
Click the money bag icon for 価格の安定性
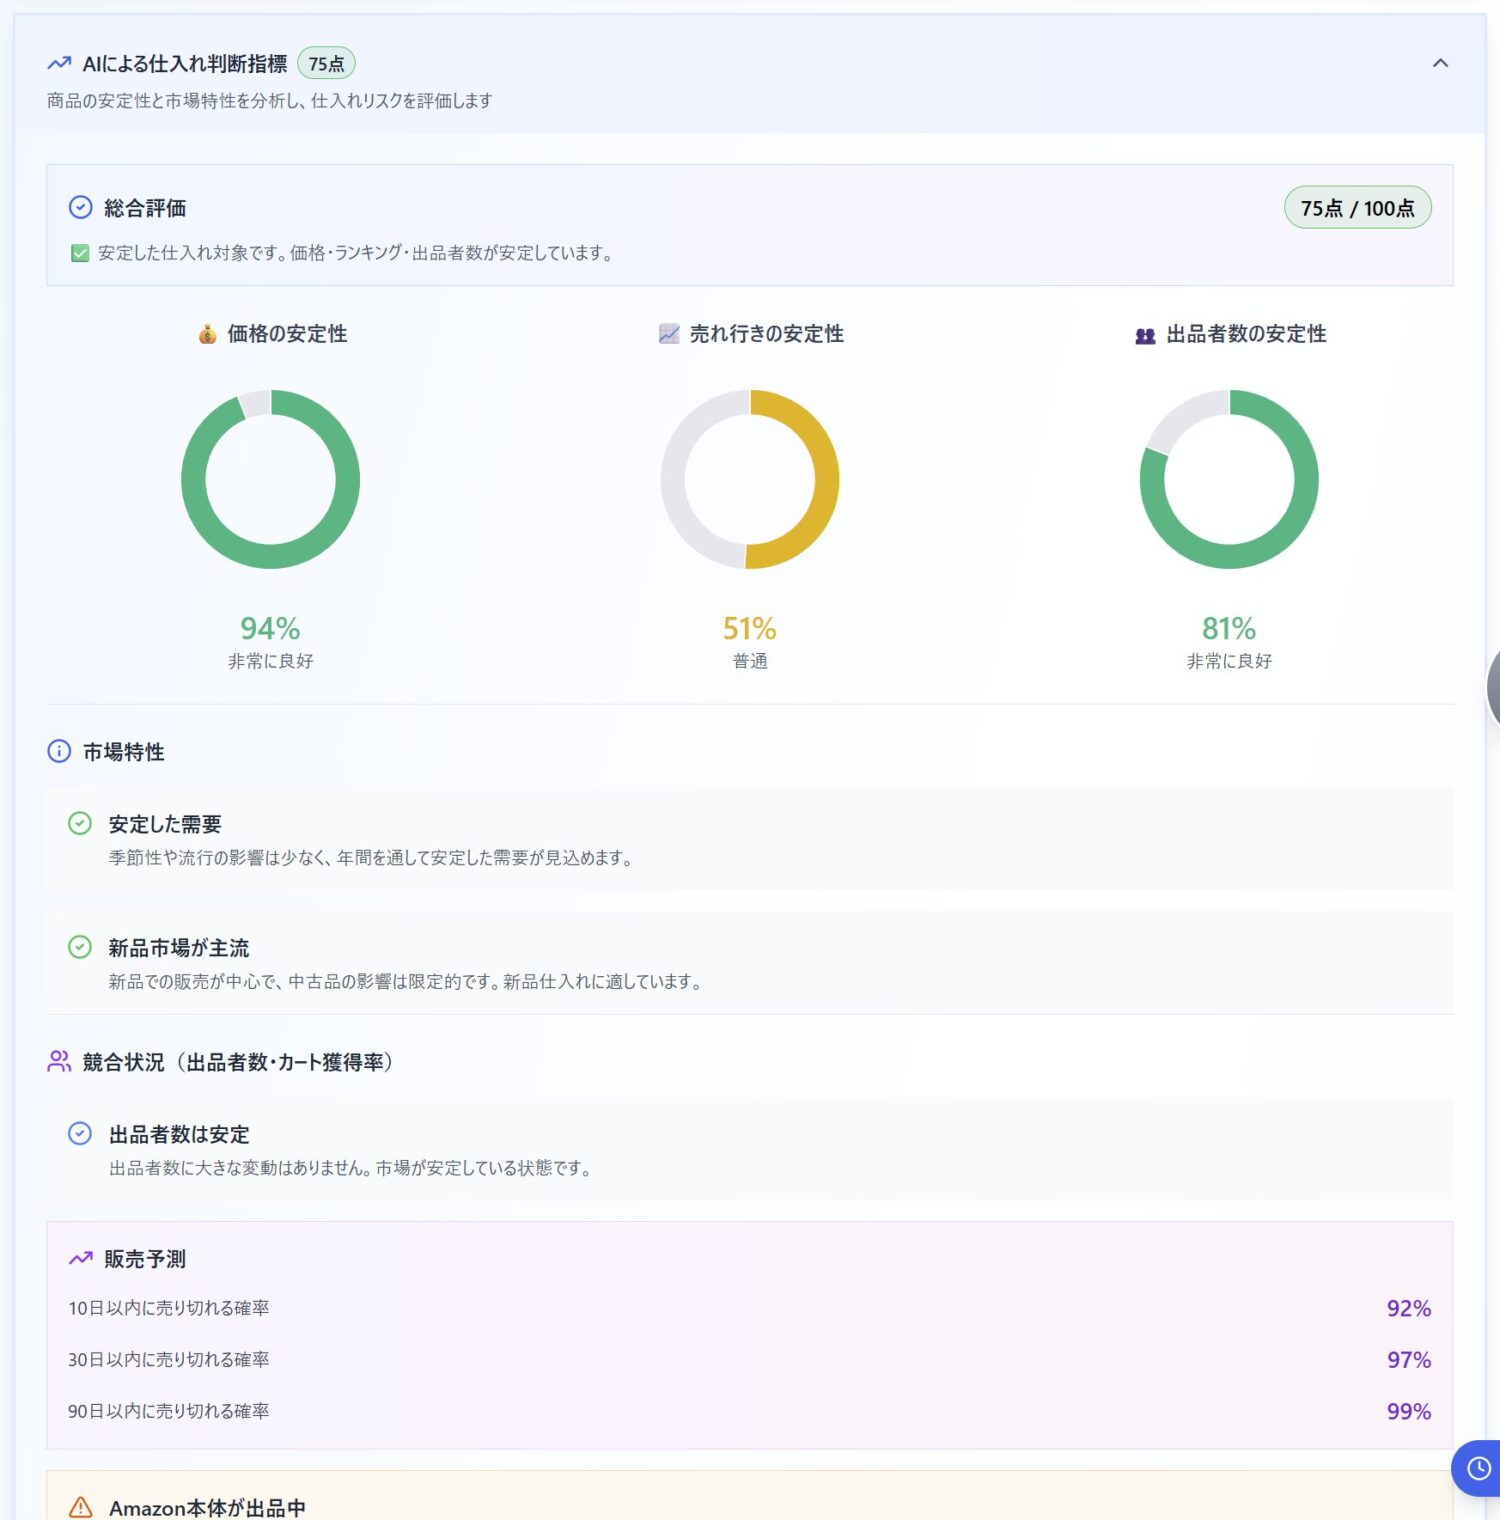coord(207,334)
